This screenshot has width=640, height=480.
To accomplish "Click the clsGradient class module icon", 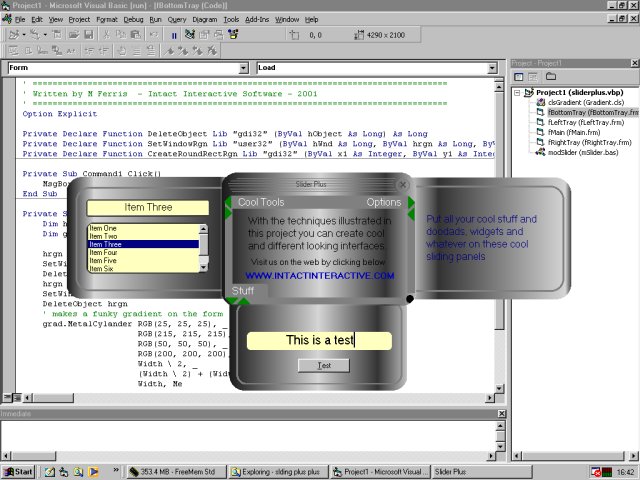I will click(541, 103).
